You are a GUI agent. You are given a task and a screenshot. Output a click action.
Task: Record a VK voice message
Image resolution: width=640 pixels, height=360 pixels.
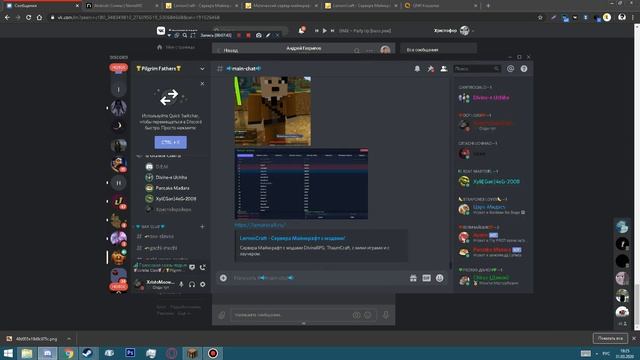point(386,315)
